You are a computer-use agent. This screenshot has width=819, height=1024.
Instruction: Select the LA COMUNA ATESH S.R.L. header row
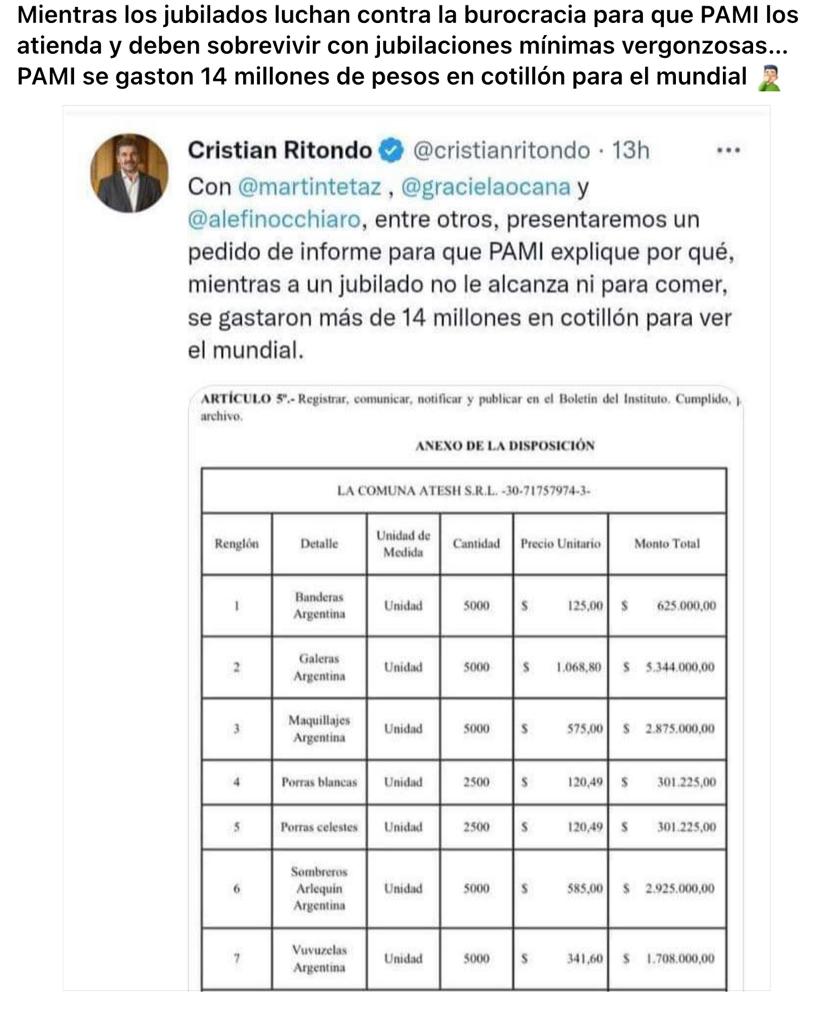pos(463,490)
